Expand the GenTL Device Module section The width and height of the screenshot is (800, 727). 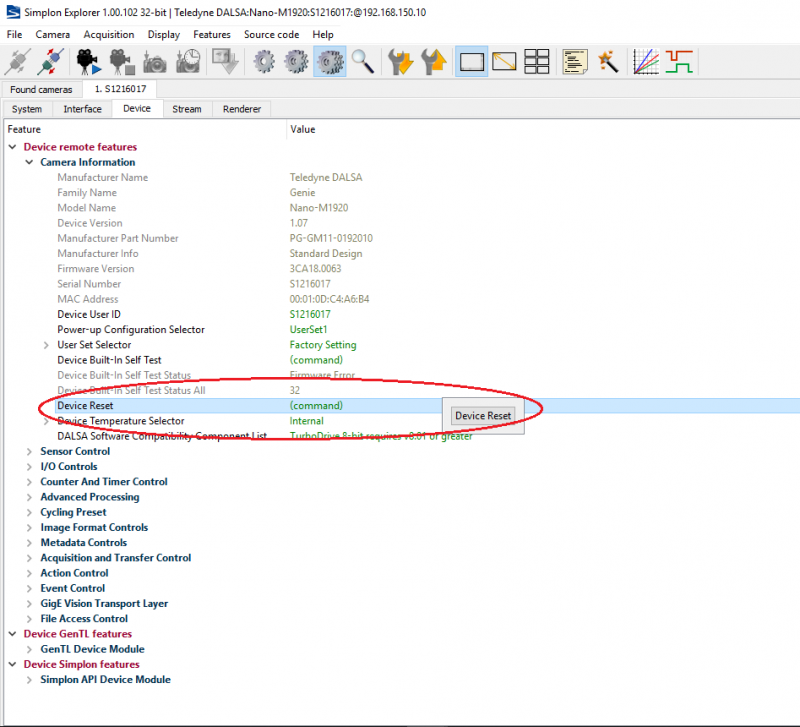tap(29, 649)
